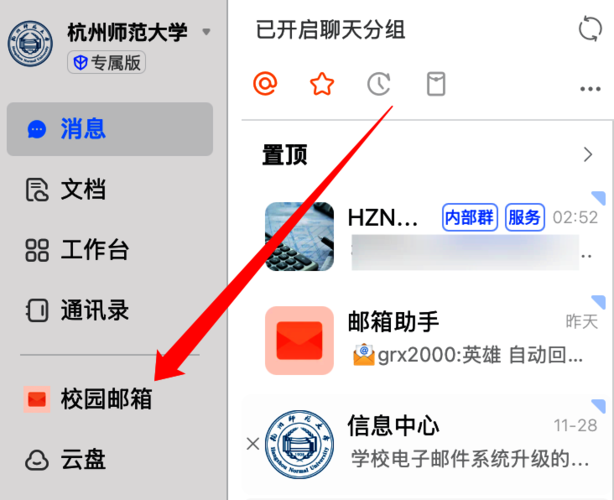Open the three-dot more options
The width and height of the screenshot is (614, 500).
point(590,89)
